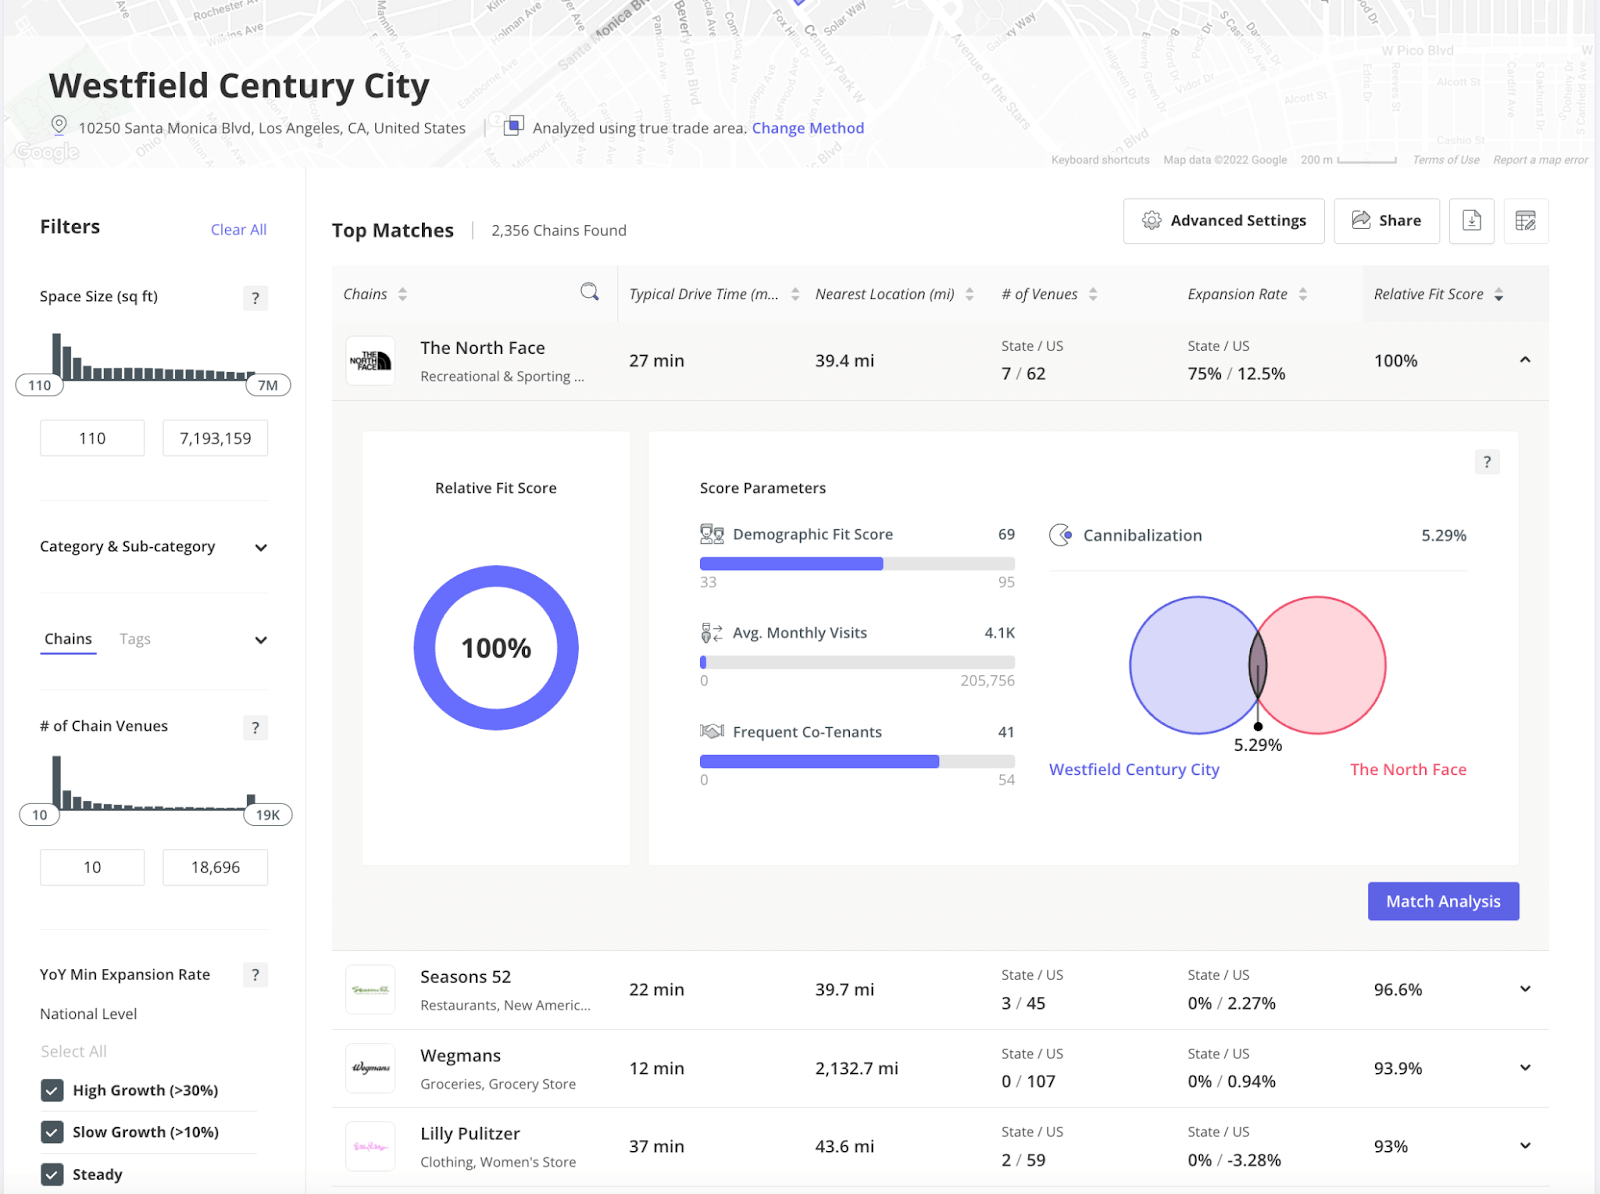Viewport: 1600px width, 1194px height.
Task: Click Space Size minimum slider handle 110
Action: [x=39, y=385]
